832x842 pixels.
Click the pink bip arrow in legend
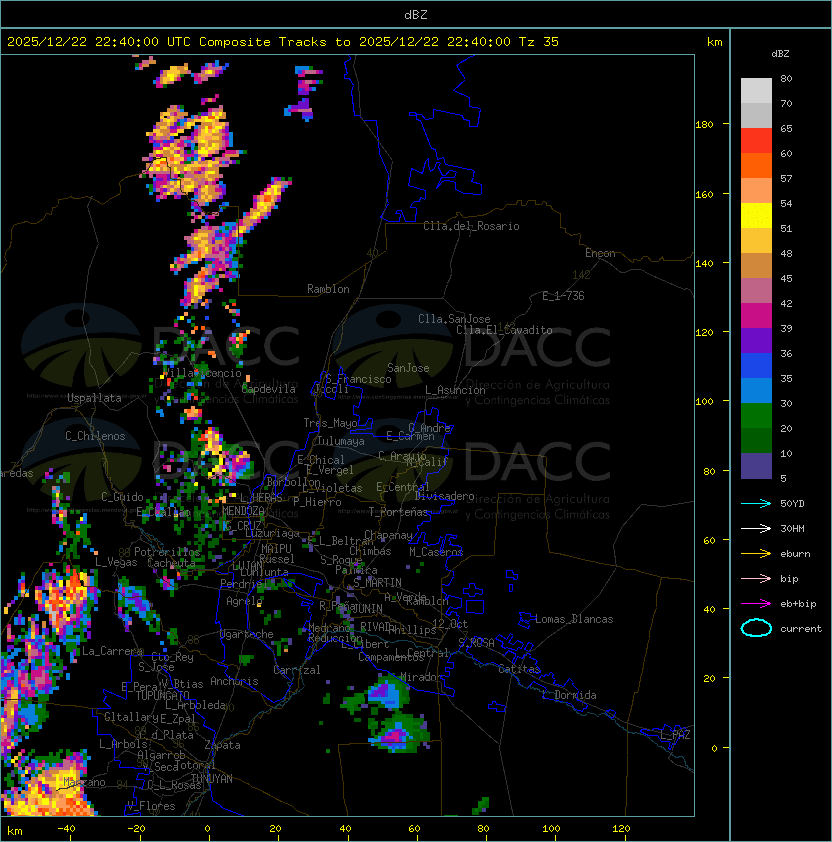click(x=756, y=578)
